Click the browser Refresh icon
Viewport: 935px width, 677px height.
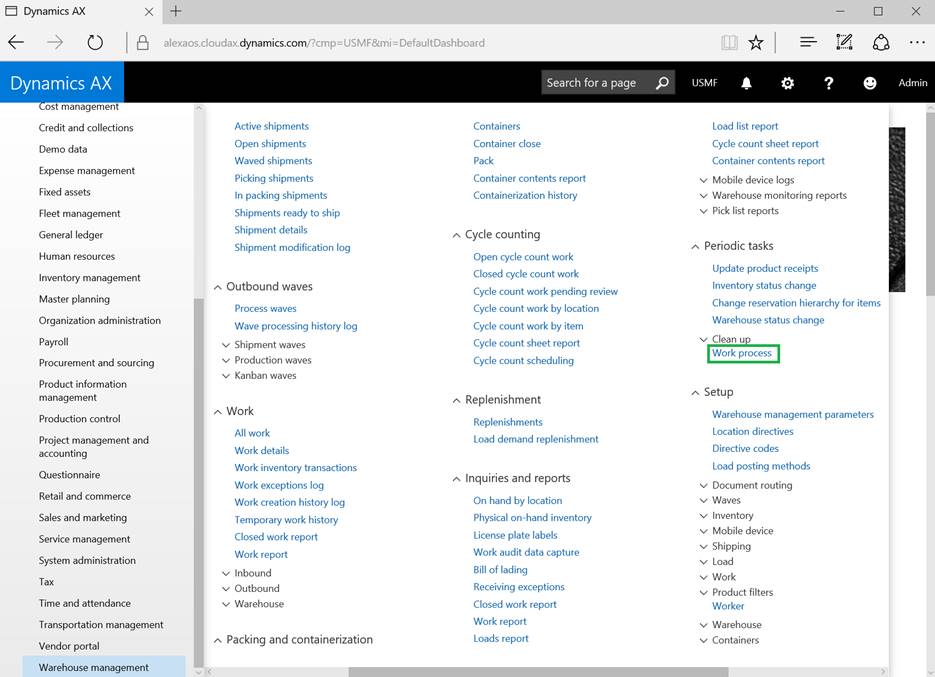[x=94, y=42]
